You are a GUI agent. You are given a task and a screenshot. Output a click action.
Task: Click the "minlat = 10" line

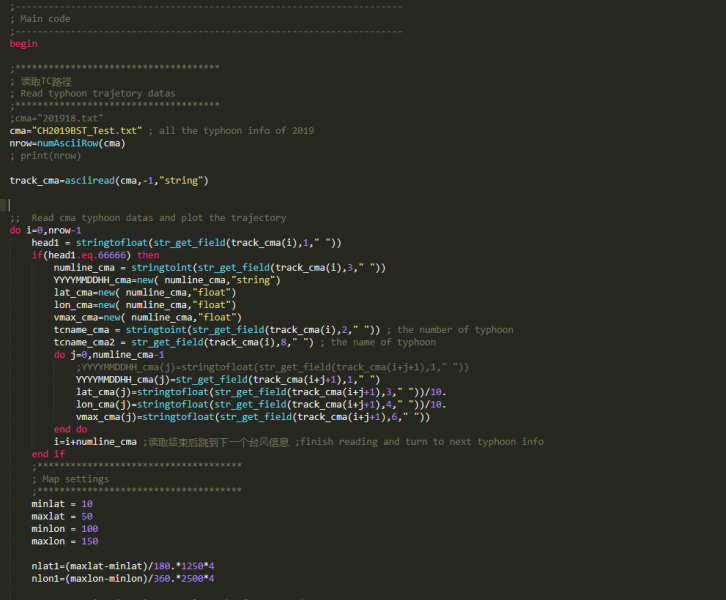tap(62, 504)
